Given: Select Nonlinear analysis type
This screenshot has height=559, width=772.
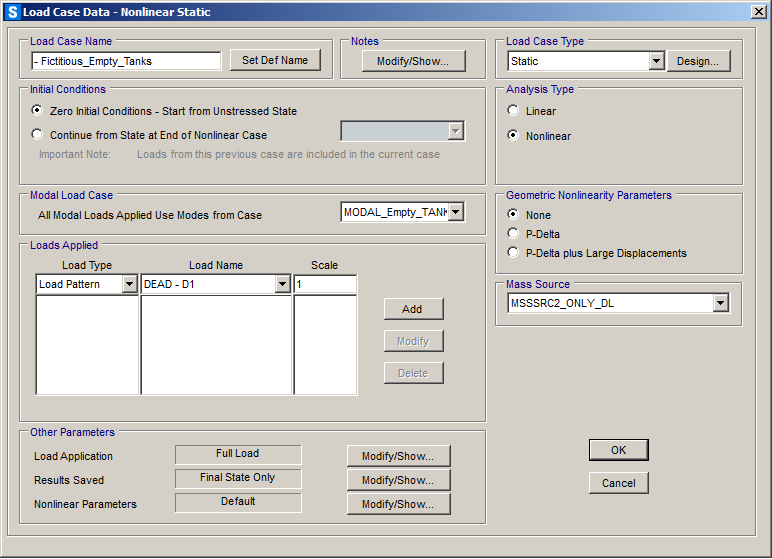Looking at the screenshot, I should [x=514, y=136].
